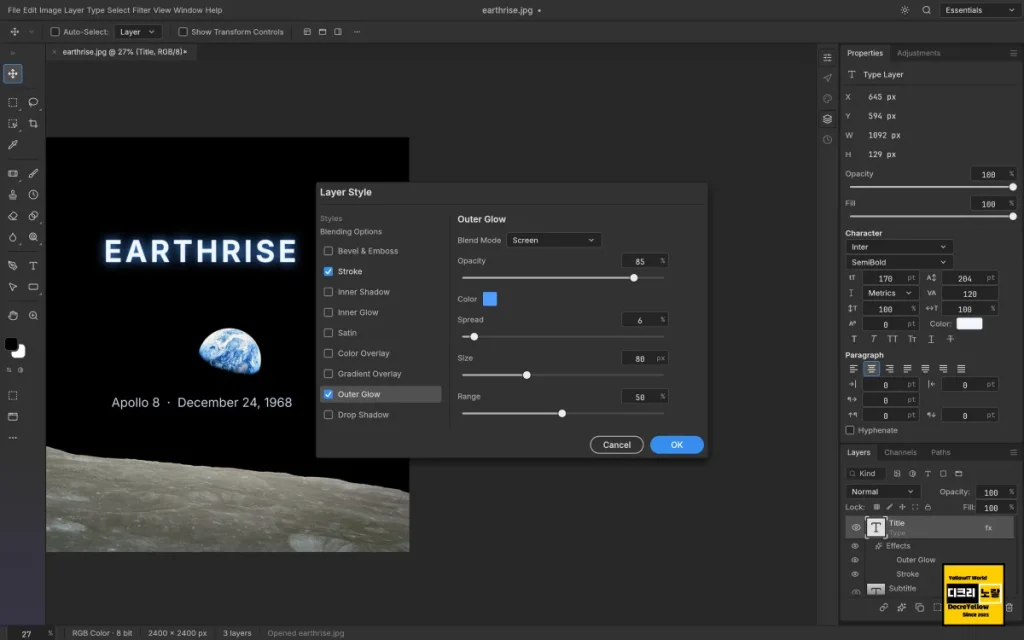Select the Pen tool
Viewport: 1024px width, 640px height.
(x=12, y=266)
